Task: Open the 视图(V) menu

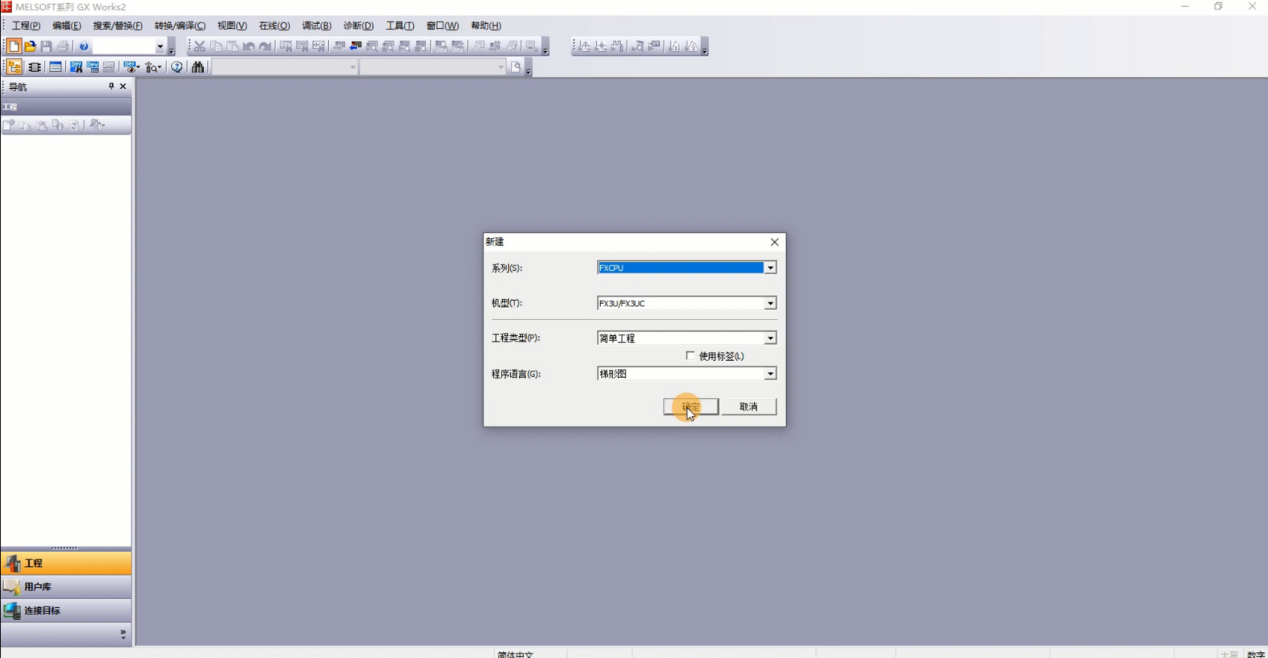Action: [232, 26]
